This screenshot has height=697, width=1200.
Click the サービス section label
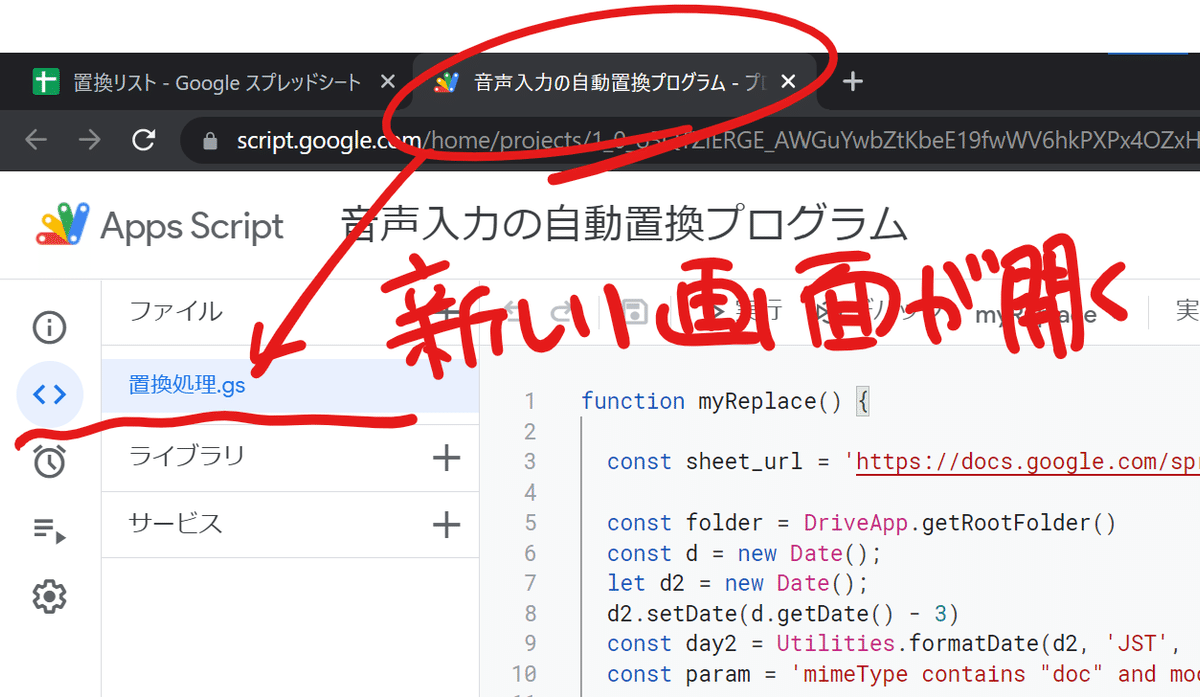coord(175,523)
